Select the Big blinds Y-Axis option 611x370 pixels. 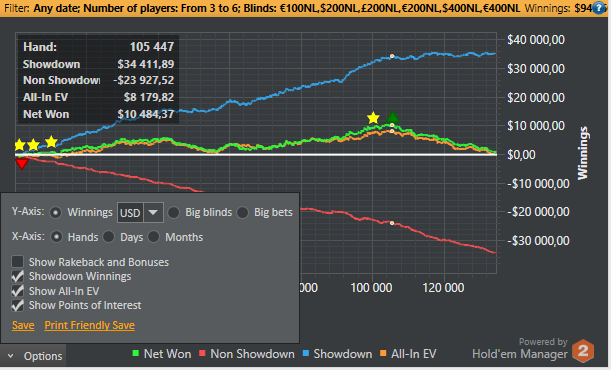click(173, 213)
